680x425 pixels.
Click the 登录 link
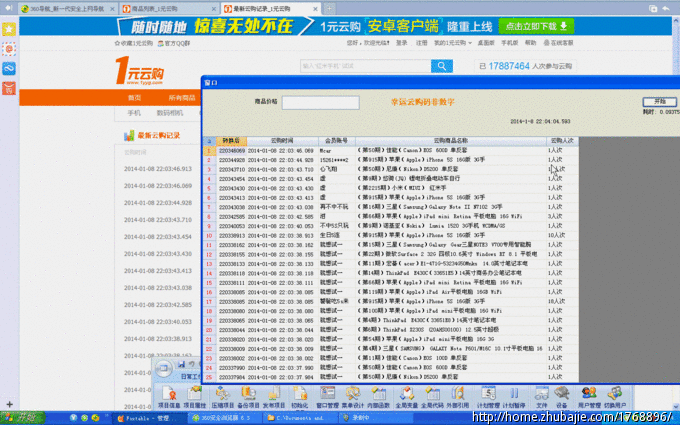[402, 43]
